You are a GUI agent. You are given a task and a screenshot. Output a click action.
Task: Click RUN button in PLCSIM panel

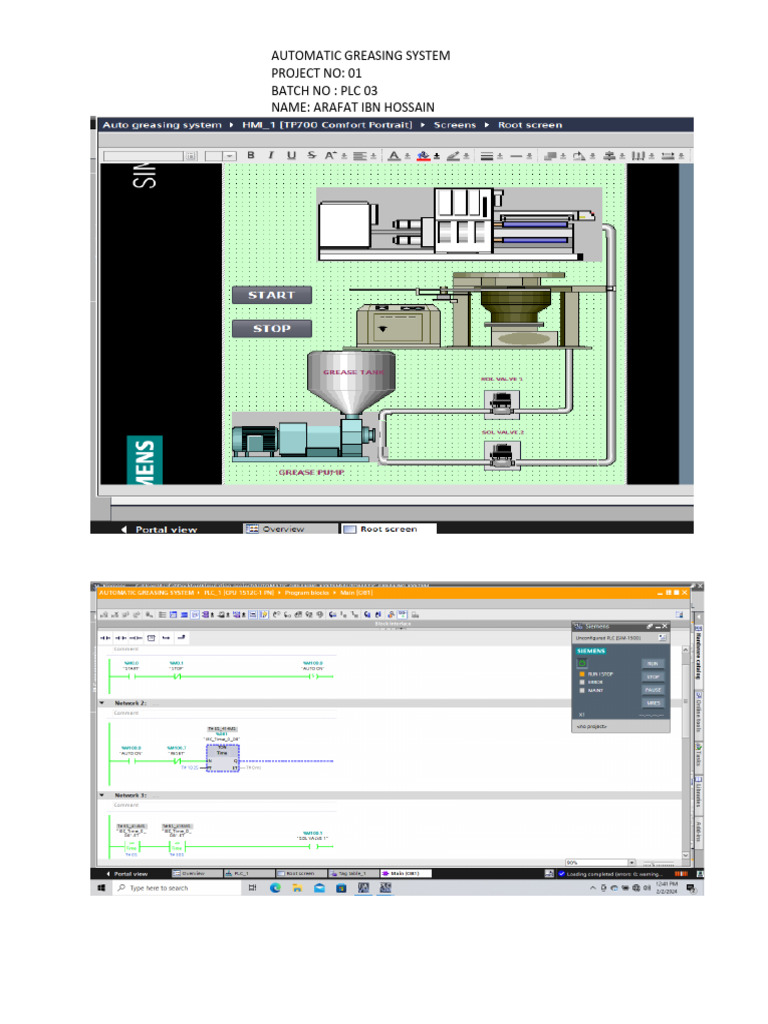(652, 664)
